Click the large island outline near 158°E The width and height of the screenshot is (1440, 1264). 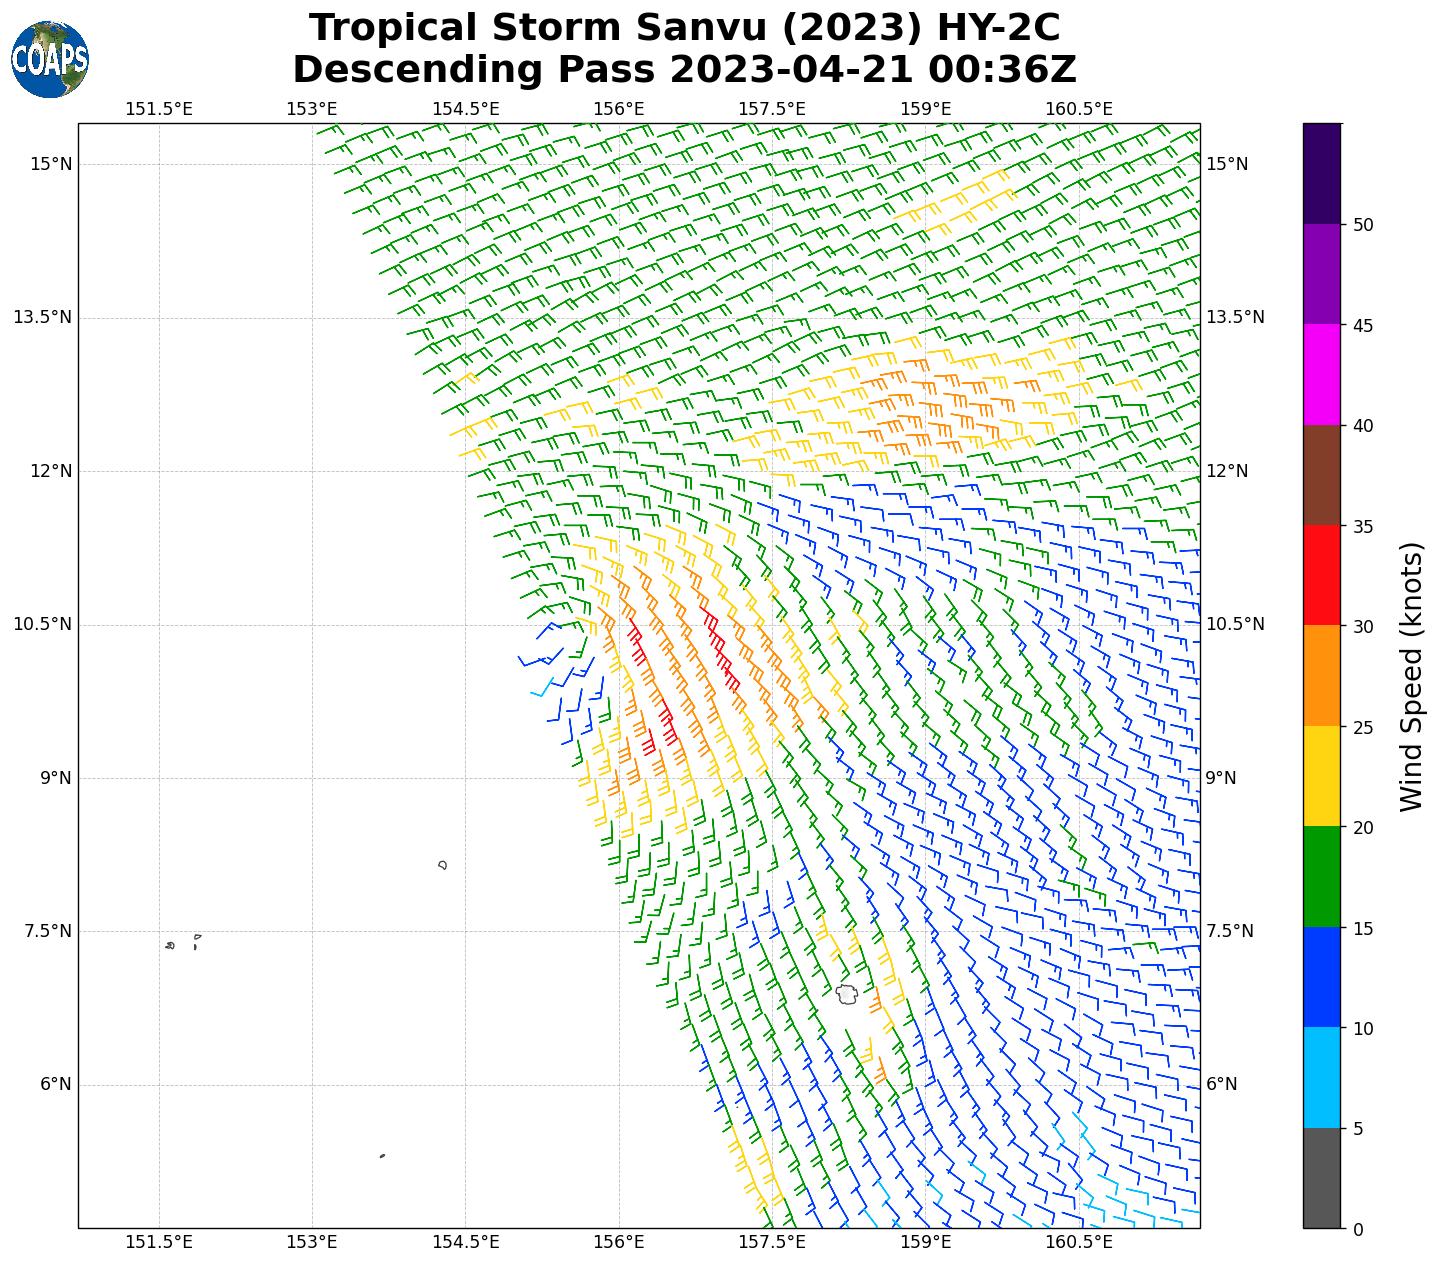[847, 994]
